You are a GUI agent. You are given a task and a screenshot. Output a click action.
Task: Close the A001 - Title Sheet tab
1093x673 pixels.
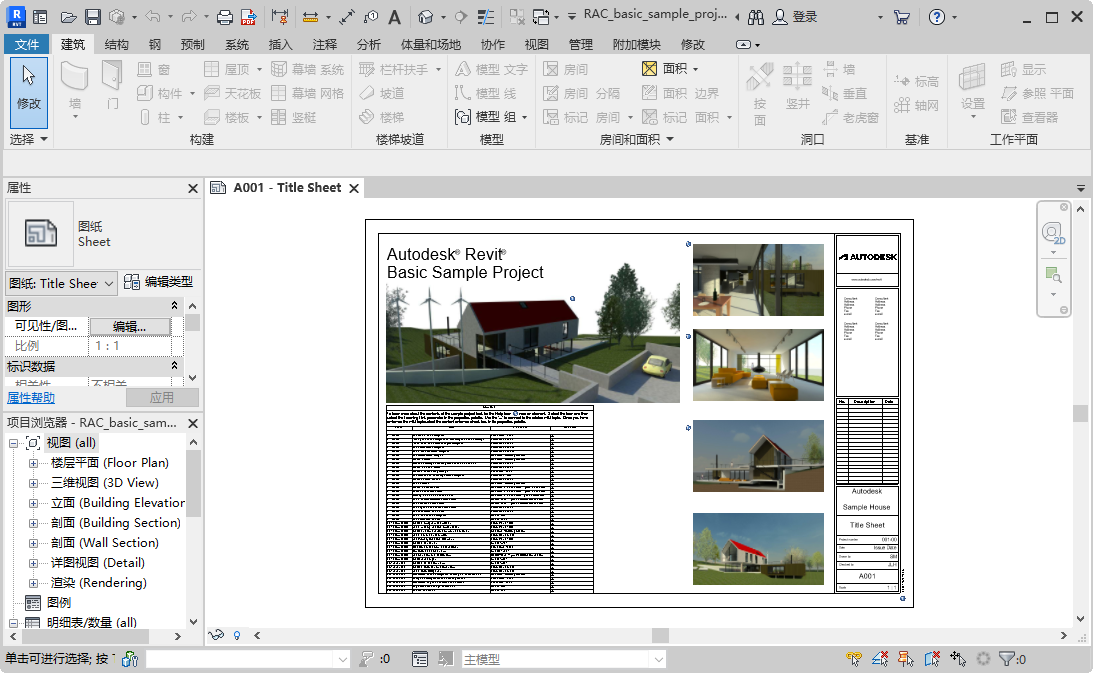point(354,188)
